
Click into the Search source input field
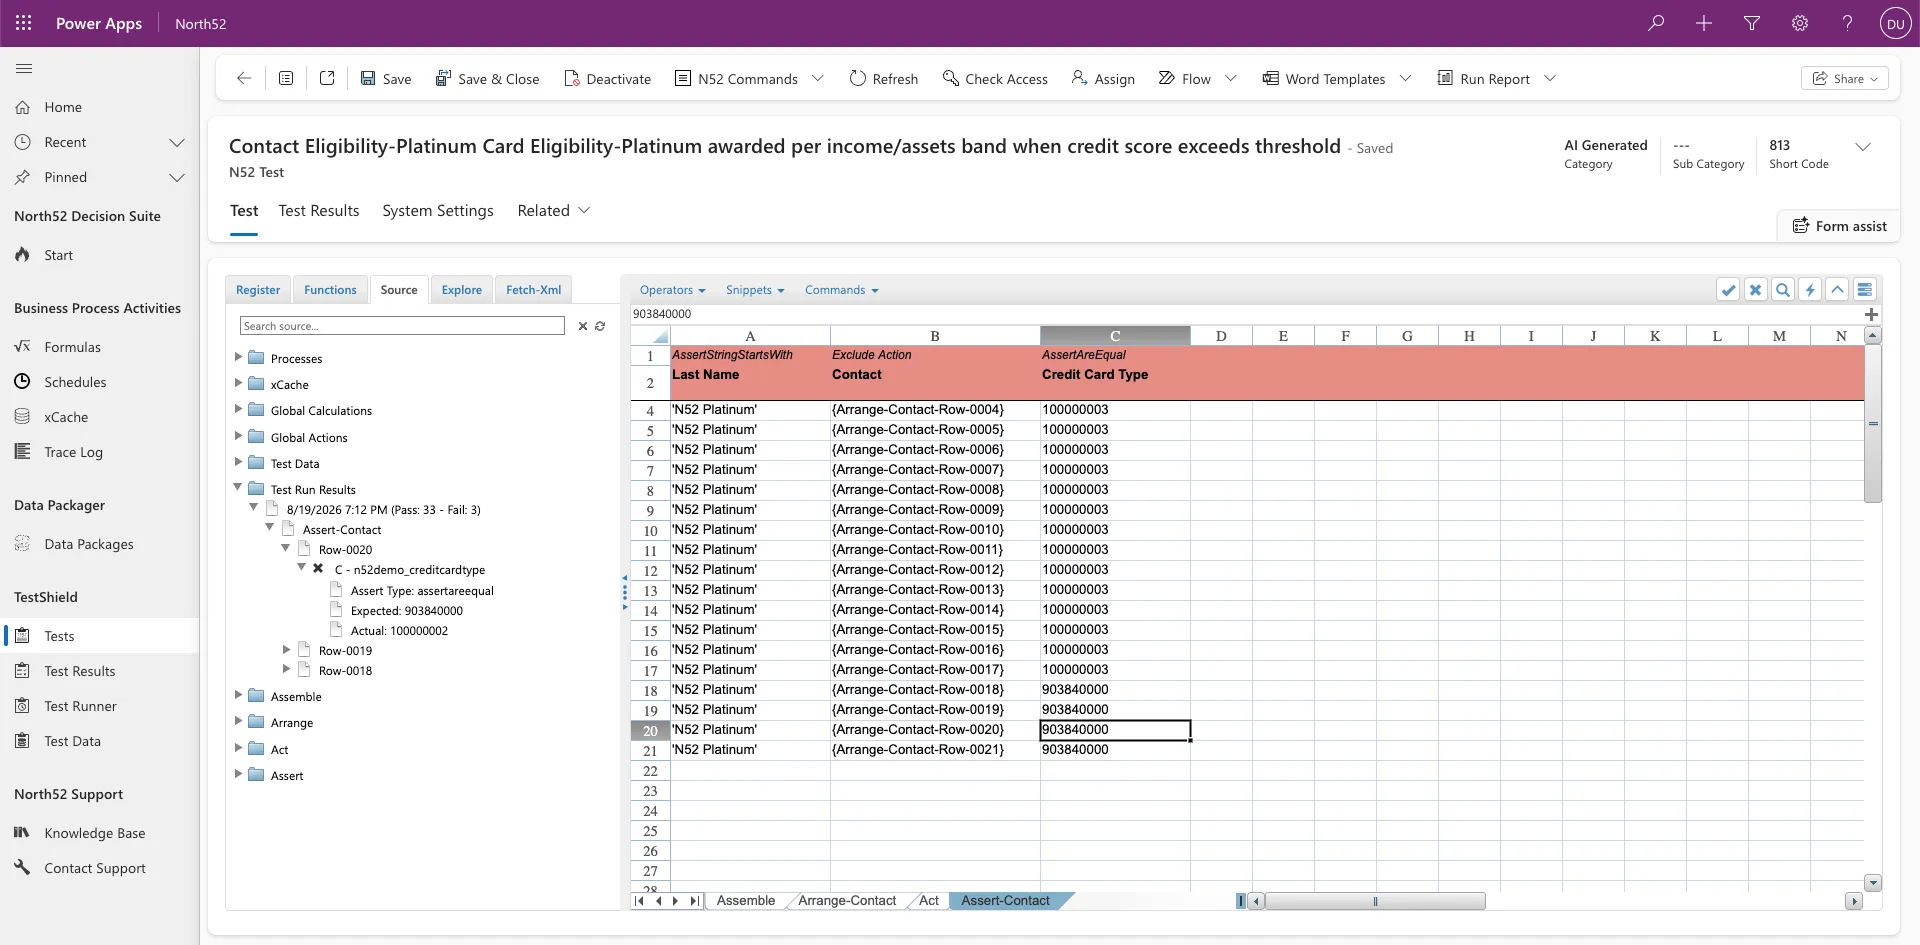point(402,326)
